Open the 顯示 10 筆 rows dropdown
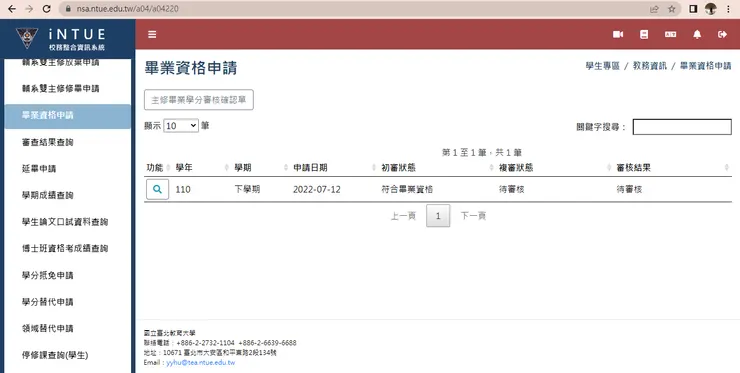 coord(181,126)
